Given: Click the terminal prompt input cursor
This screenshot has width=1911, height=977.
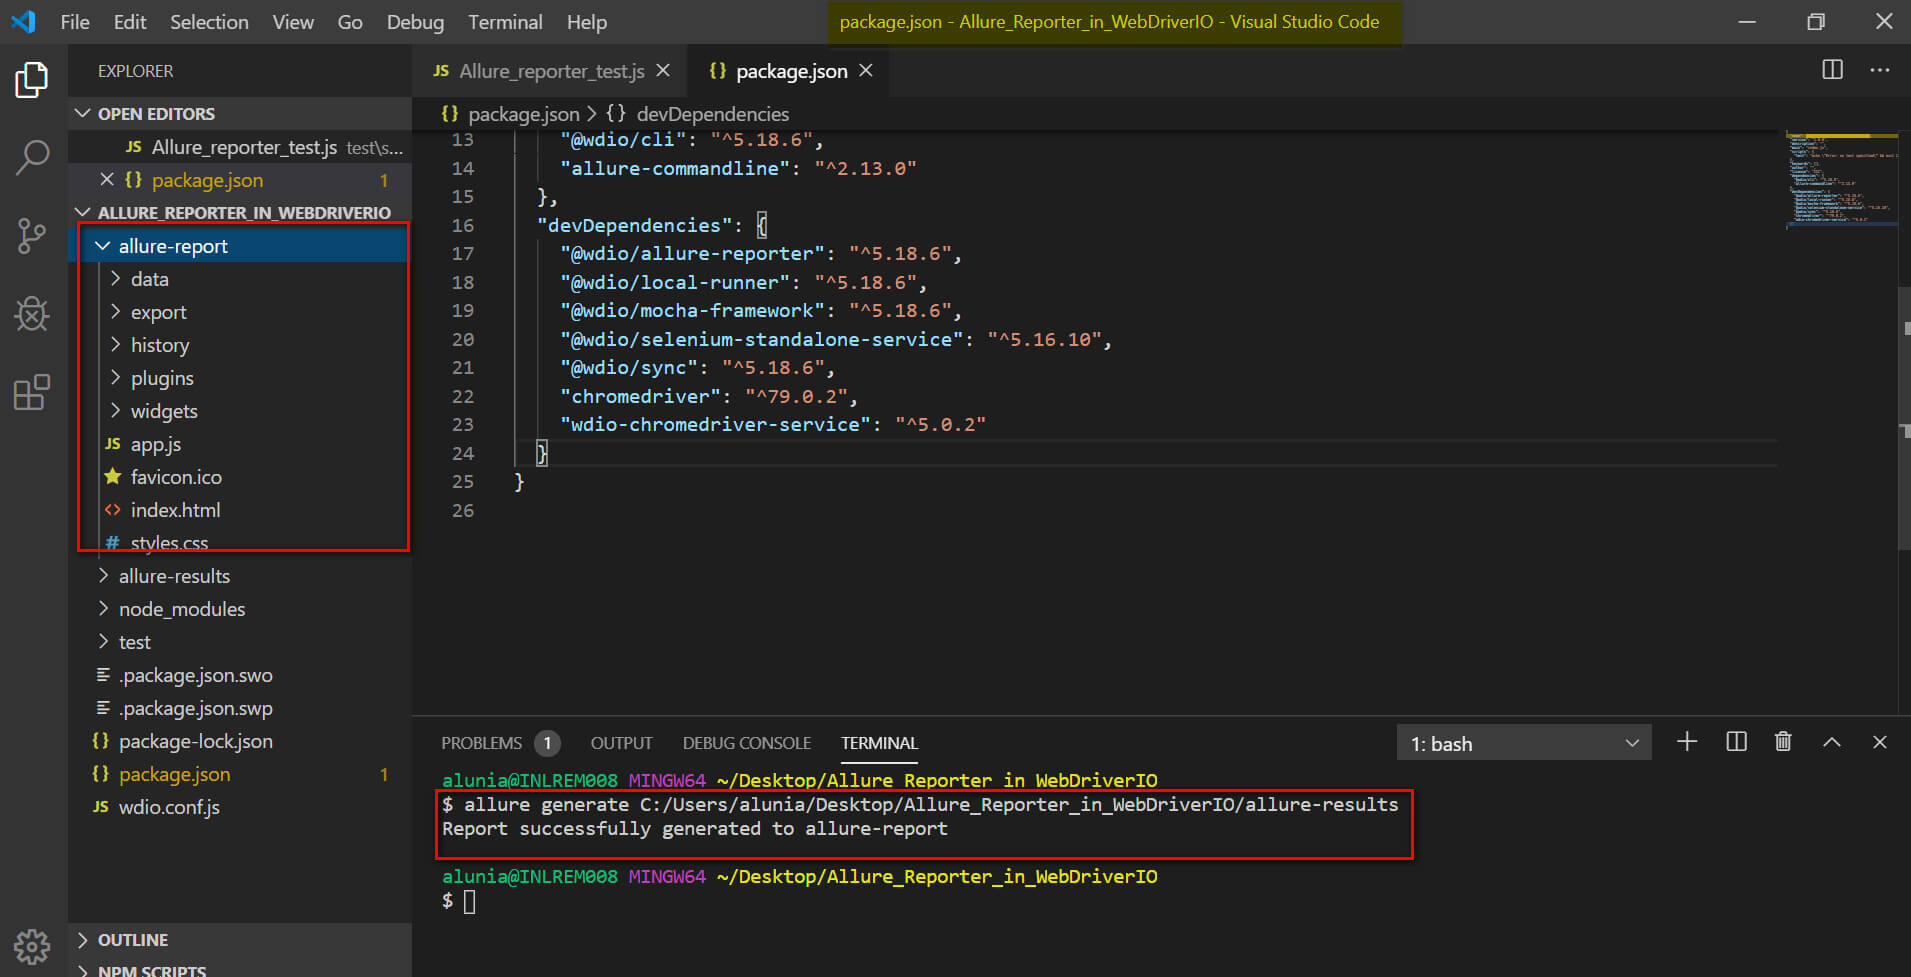Looking at the screenshot, I should pyautogui.click(x=470, y=901).
